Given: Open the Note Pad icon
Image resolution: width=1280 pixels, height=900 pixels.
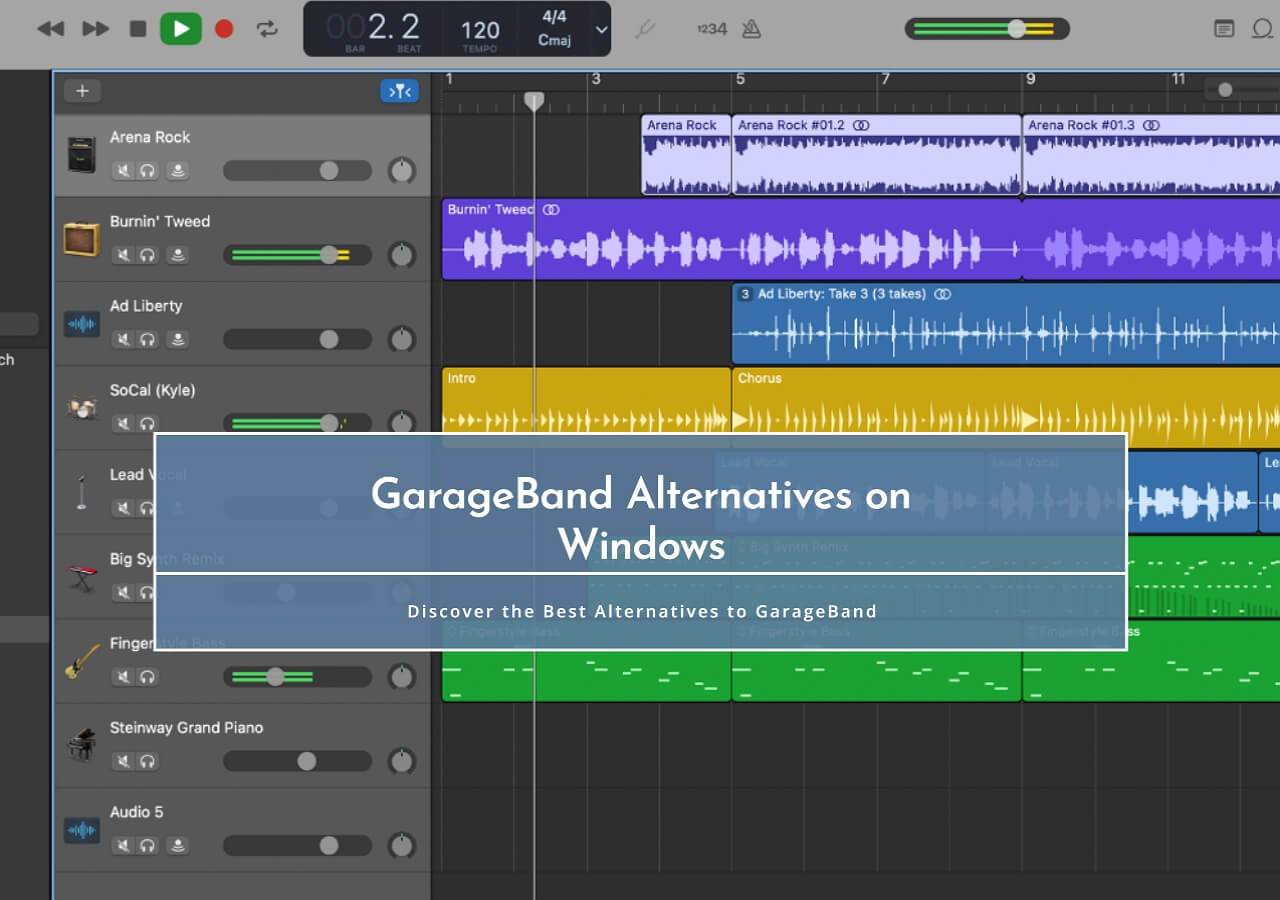Looking at the screenshot, I should (1224, 29).
